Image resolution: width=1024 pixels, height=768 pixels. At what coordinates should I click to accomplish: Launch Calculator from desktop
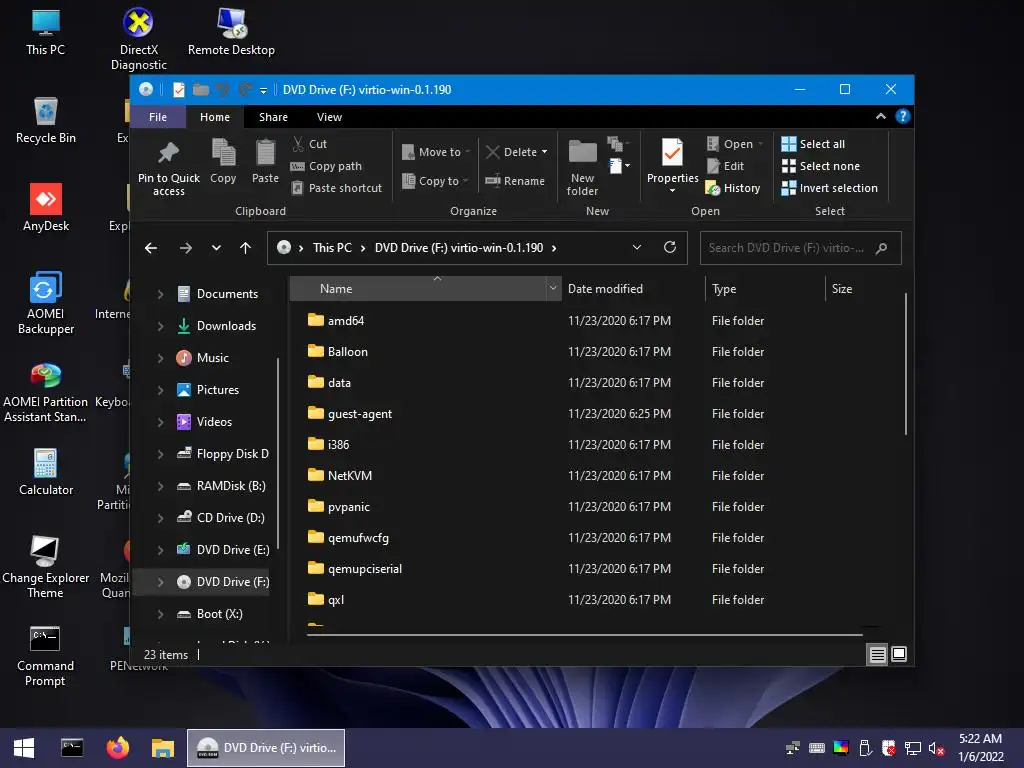point(46,472)
